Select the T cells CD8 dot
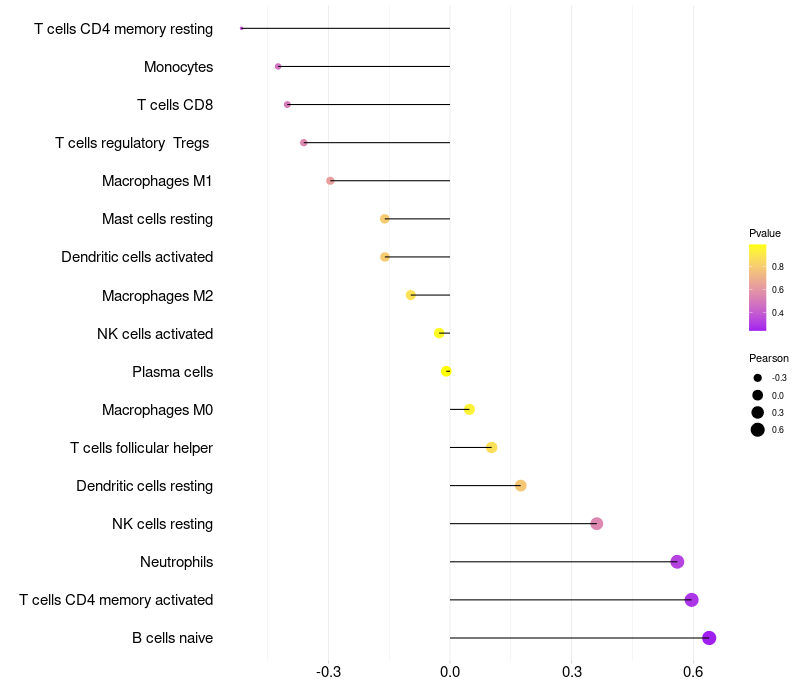 287,105
